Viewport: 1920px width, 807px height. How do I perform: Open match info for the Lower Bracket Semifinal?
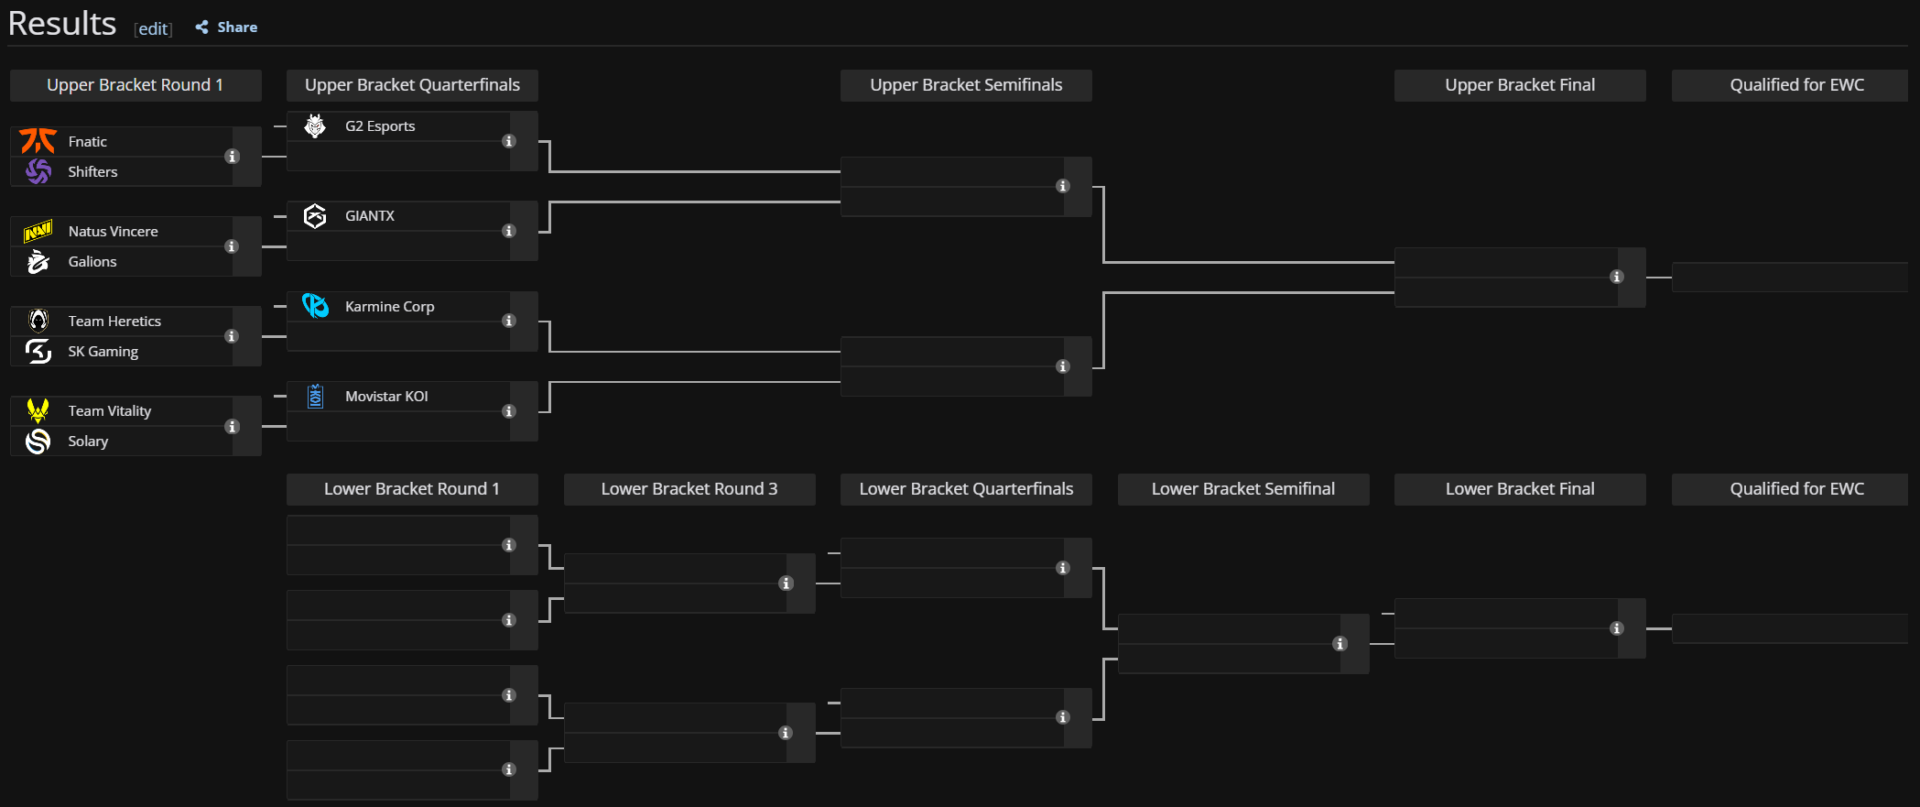point(1339,644)
